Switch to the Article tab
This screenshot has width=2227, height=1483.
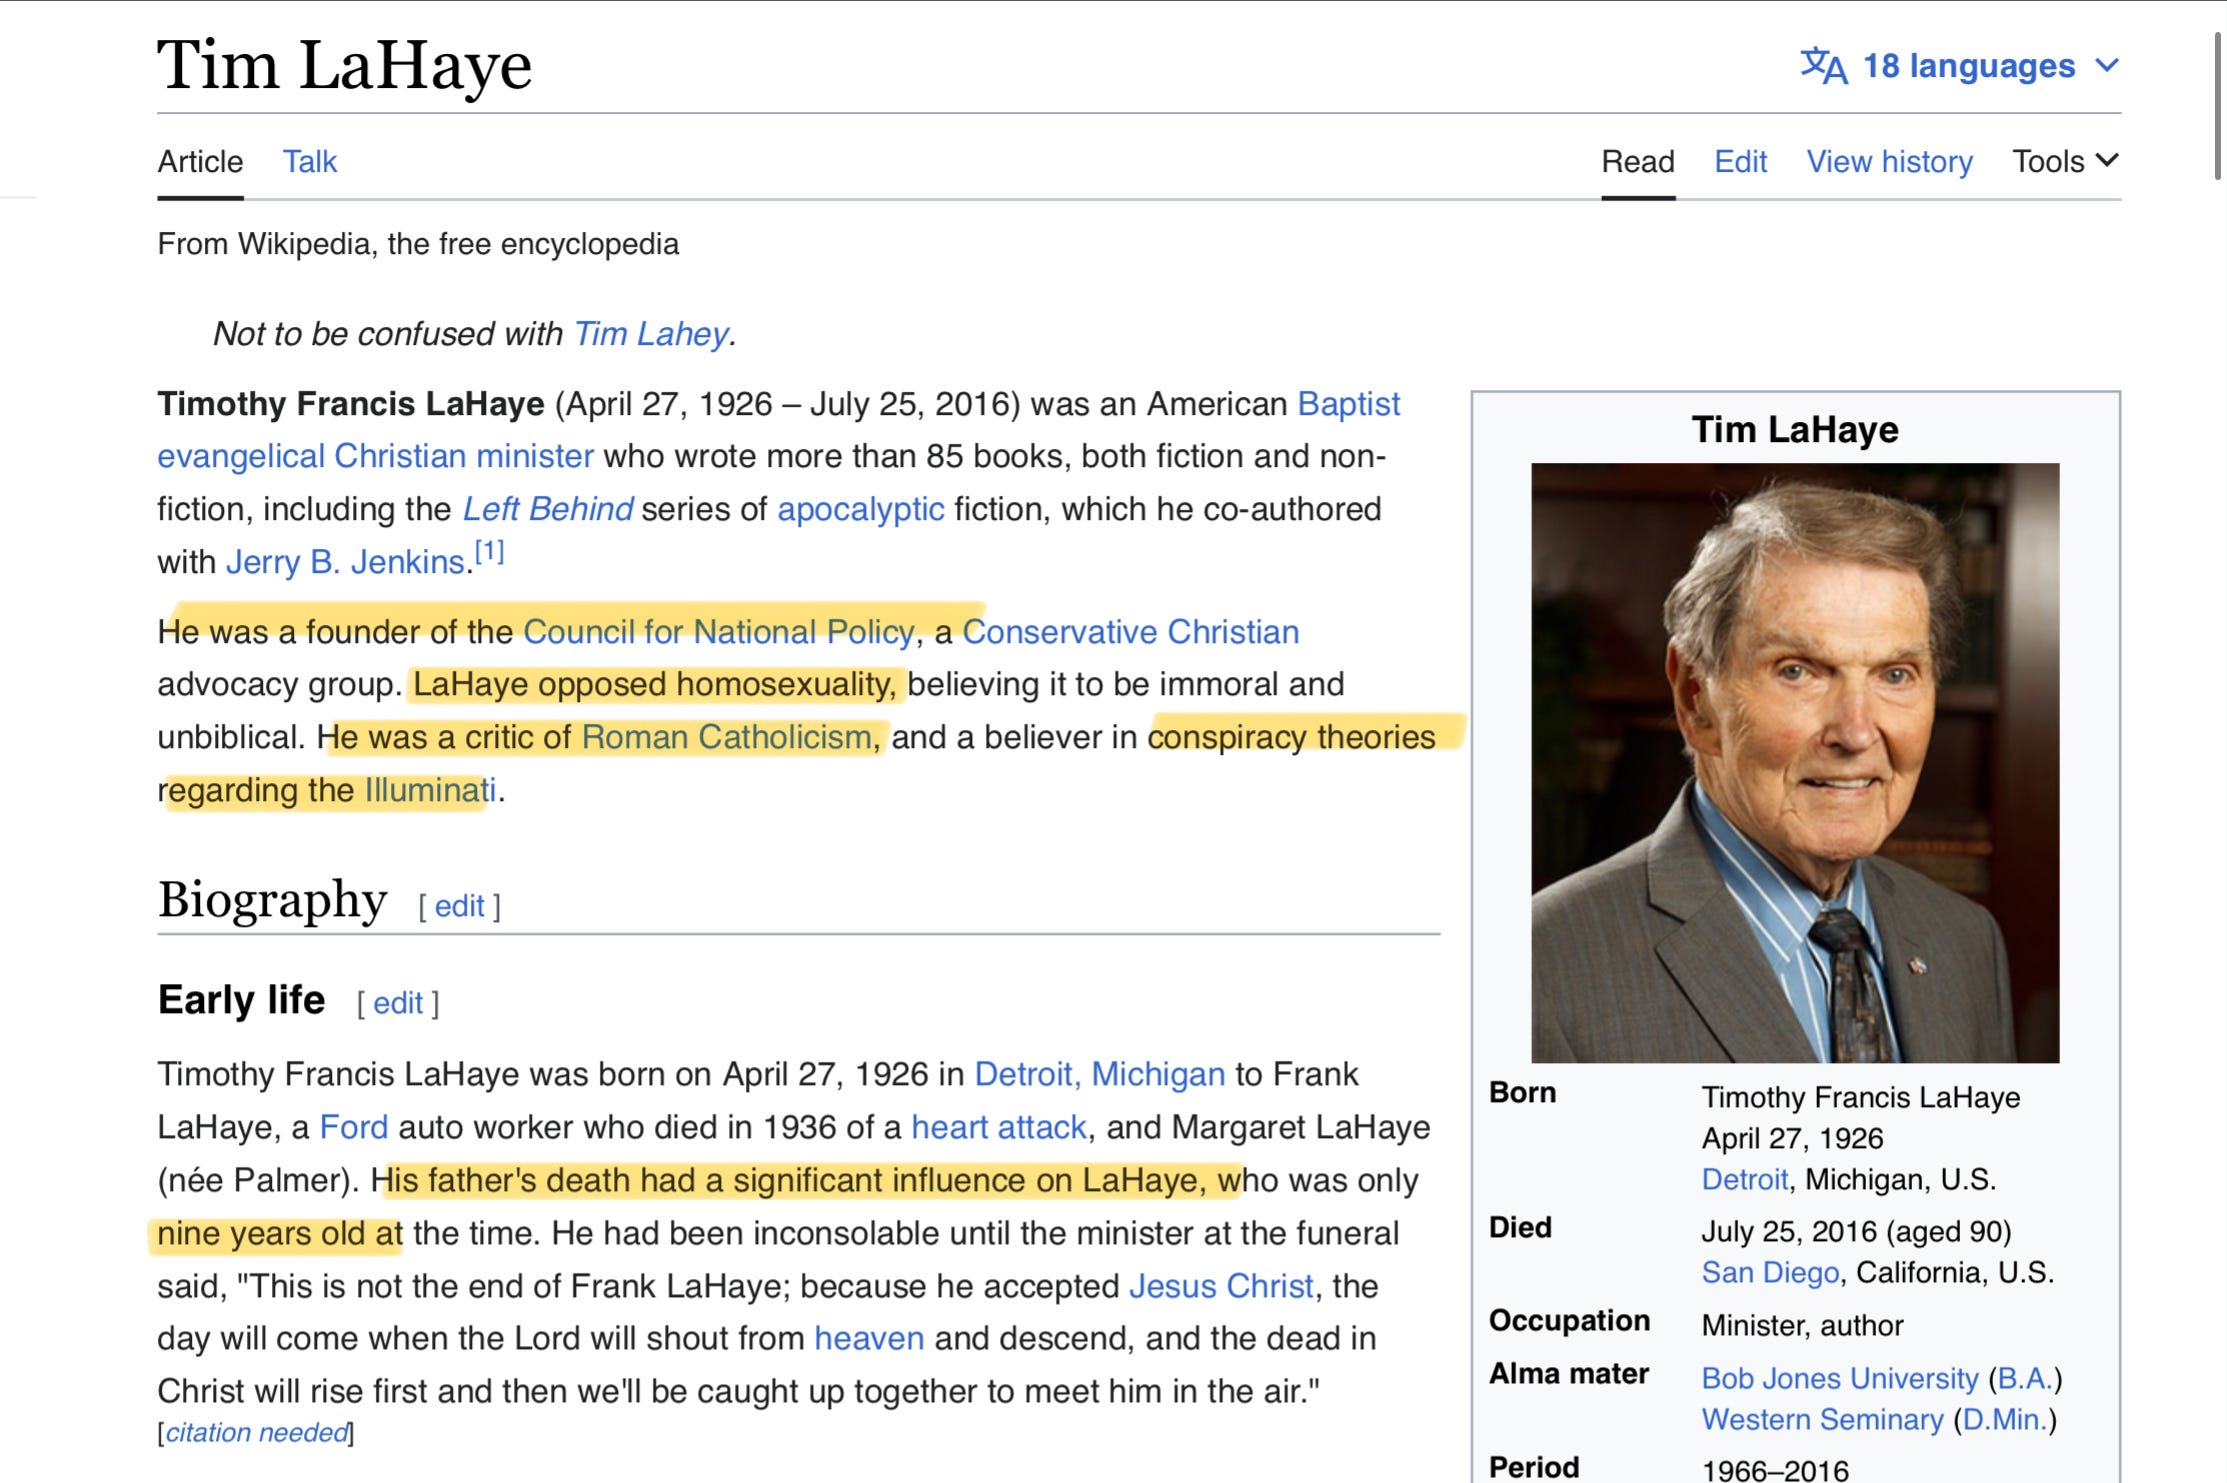(x=200, y=161)
